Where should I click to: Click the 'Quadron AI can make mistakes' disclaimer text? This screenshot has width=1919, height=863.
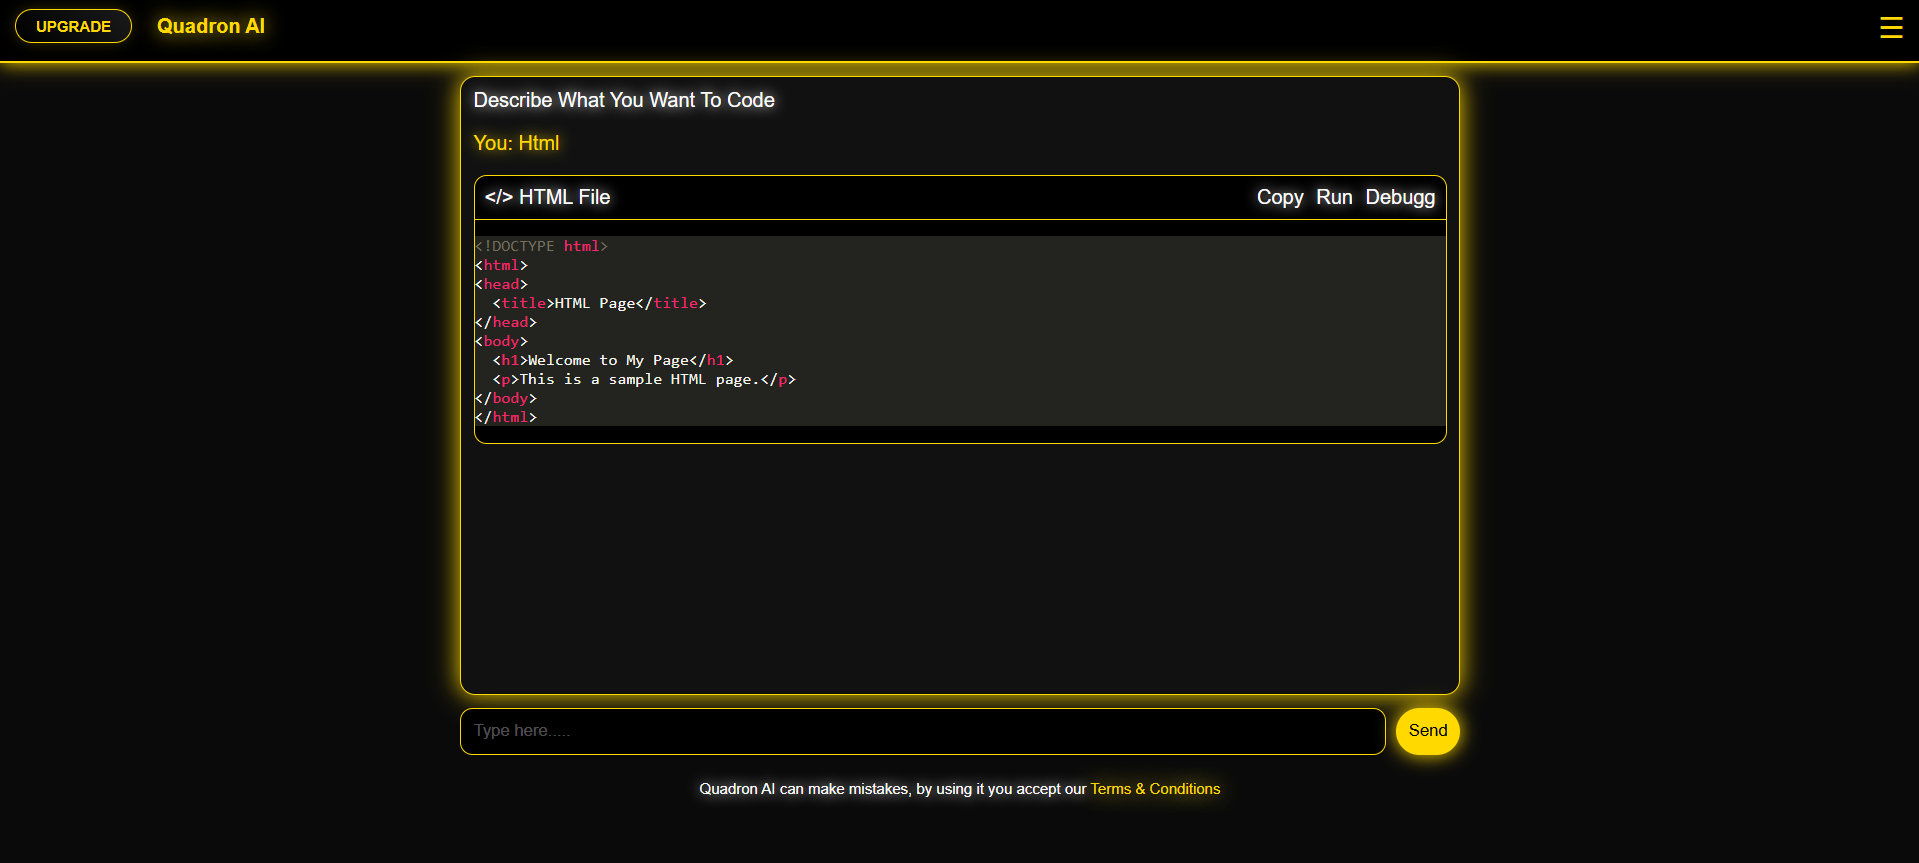(893, 789)
